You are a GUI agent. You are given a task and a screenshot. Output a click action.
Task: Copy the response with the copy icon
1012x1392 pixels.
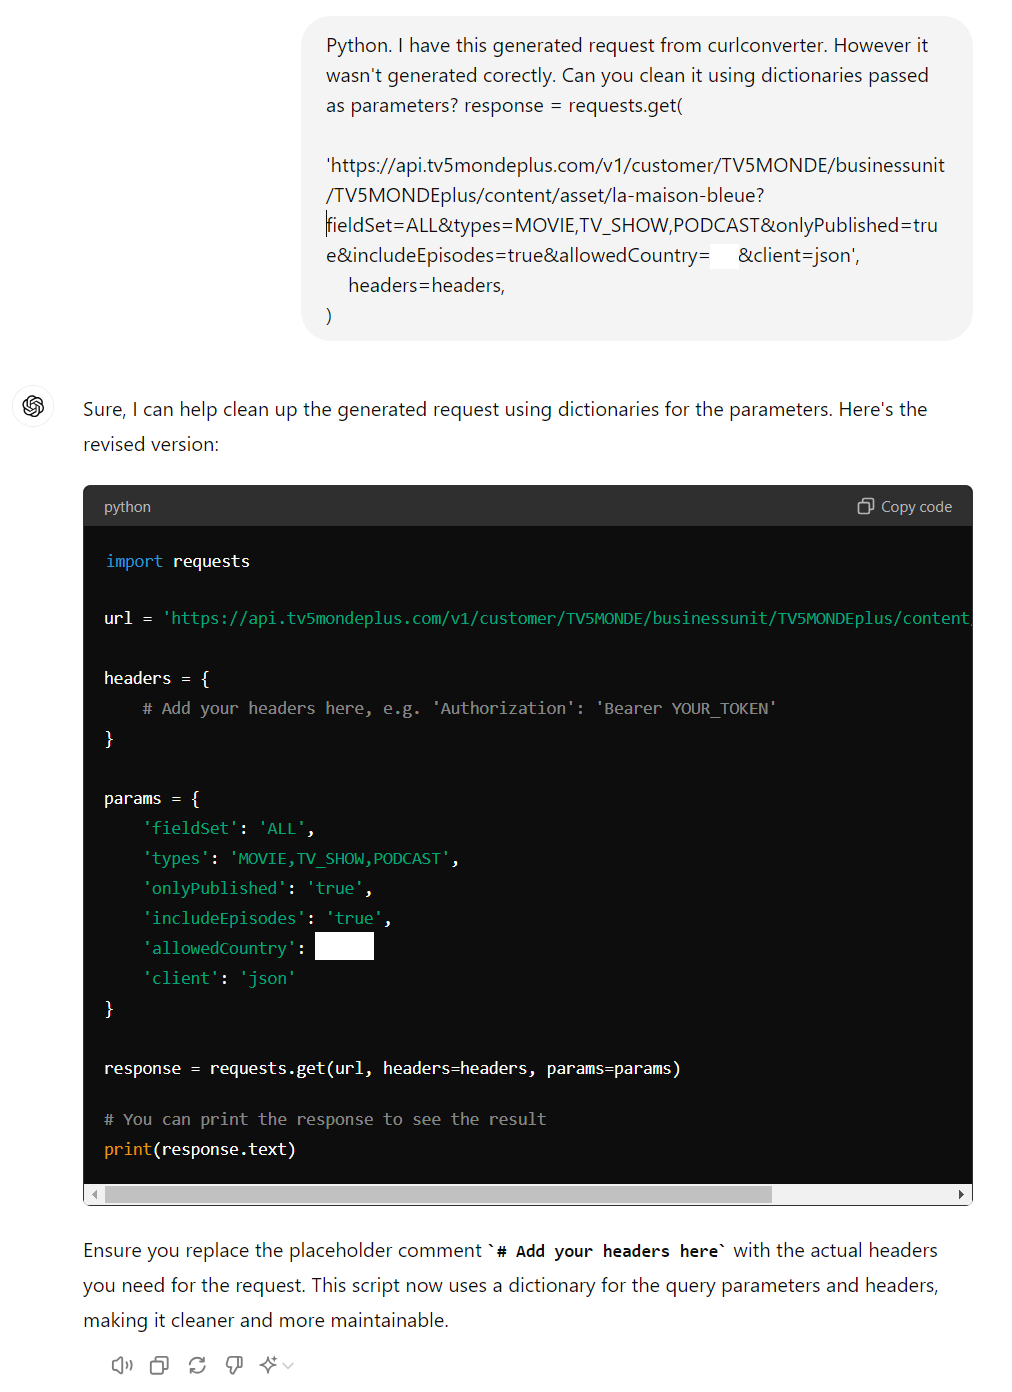[159, 1365]
